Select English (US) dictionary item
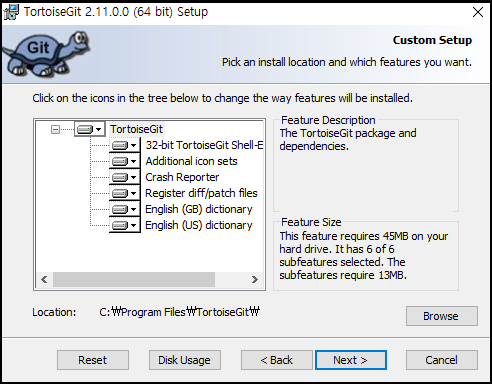The width and height of the screenshot is (492, 384). (x=199, y=225)
